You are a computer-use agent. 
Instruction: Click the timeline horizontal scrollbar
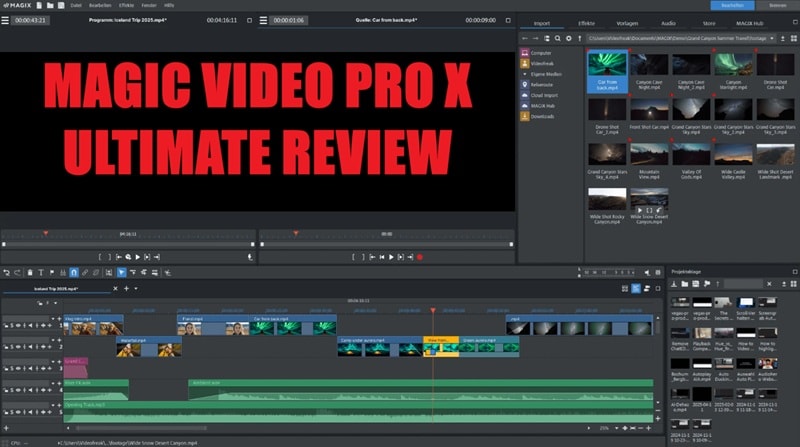pos(141,429)
